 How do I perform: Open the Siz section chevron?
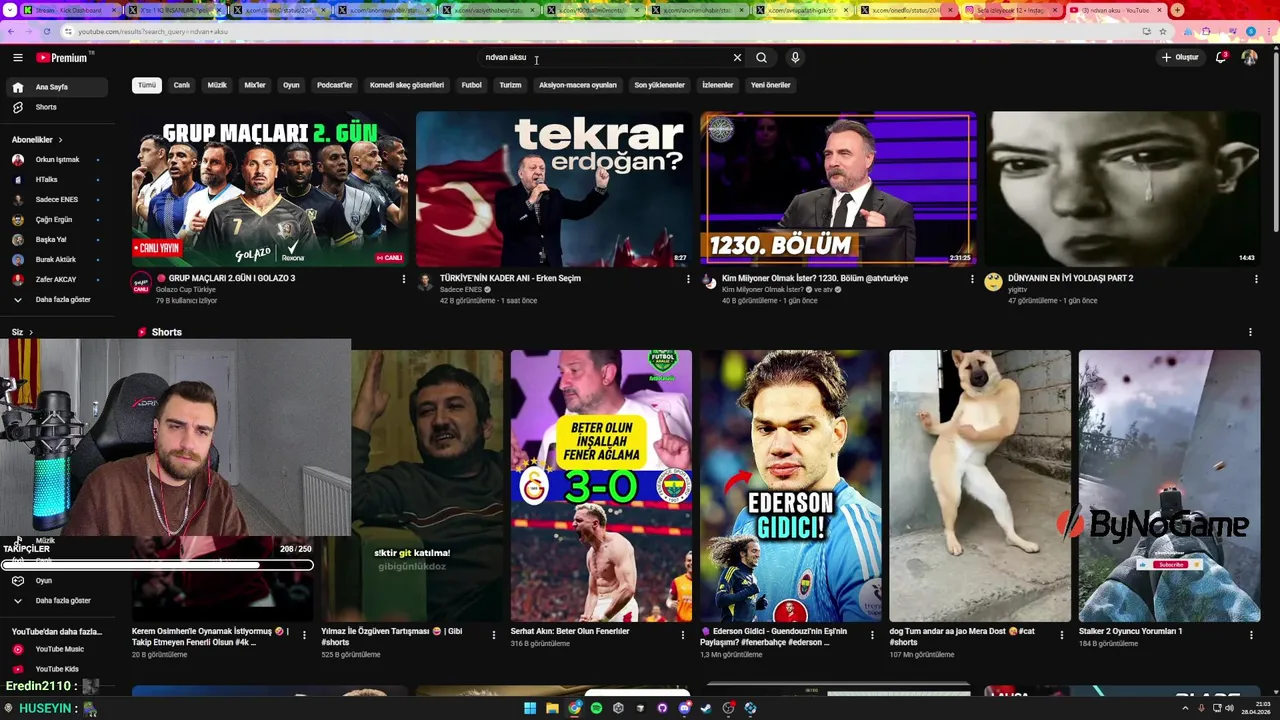[31, 332]
